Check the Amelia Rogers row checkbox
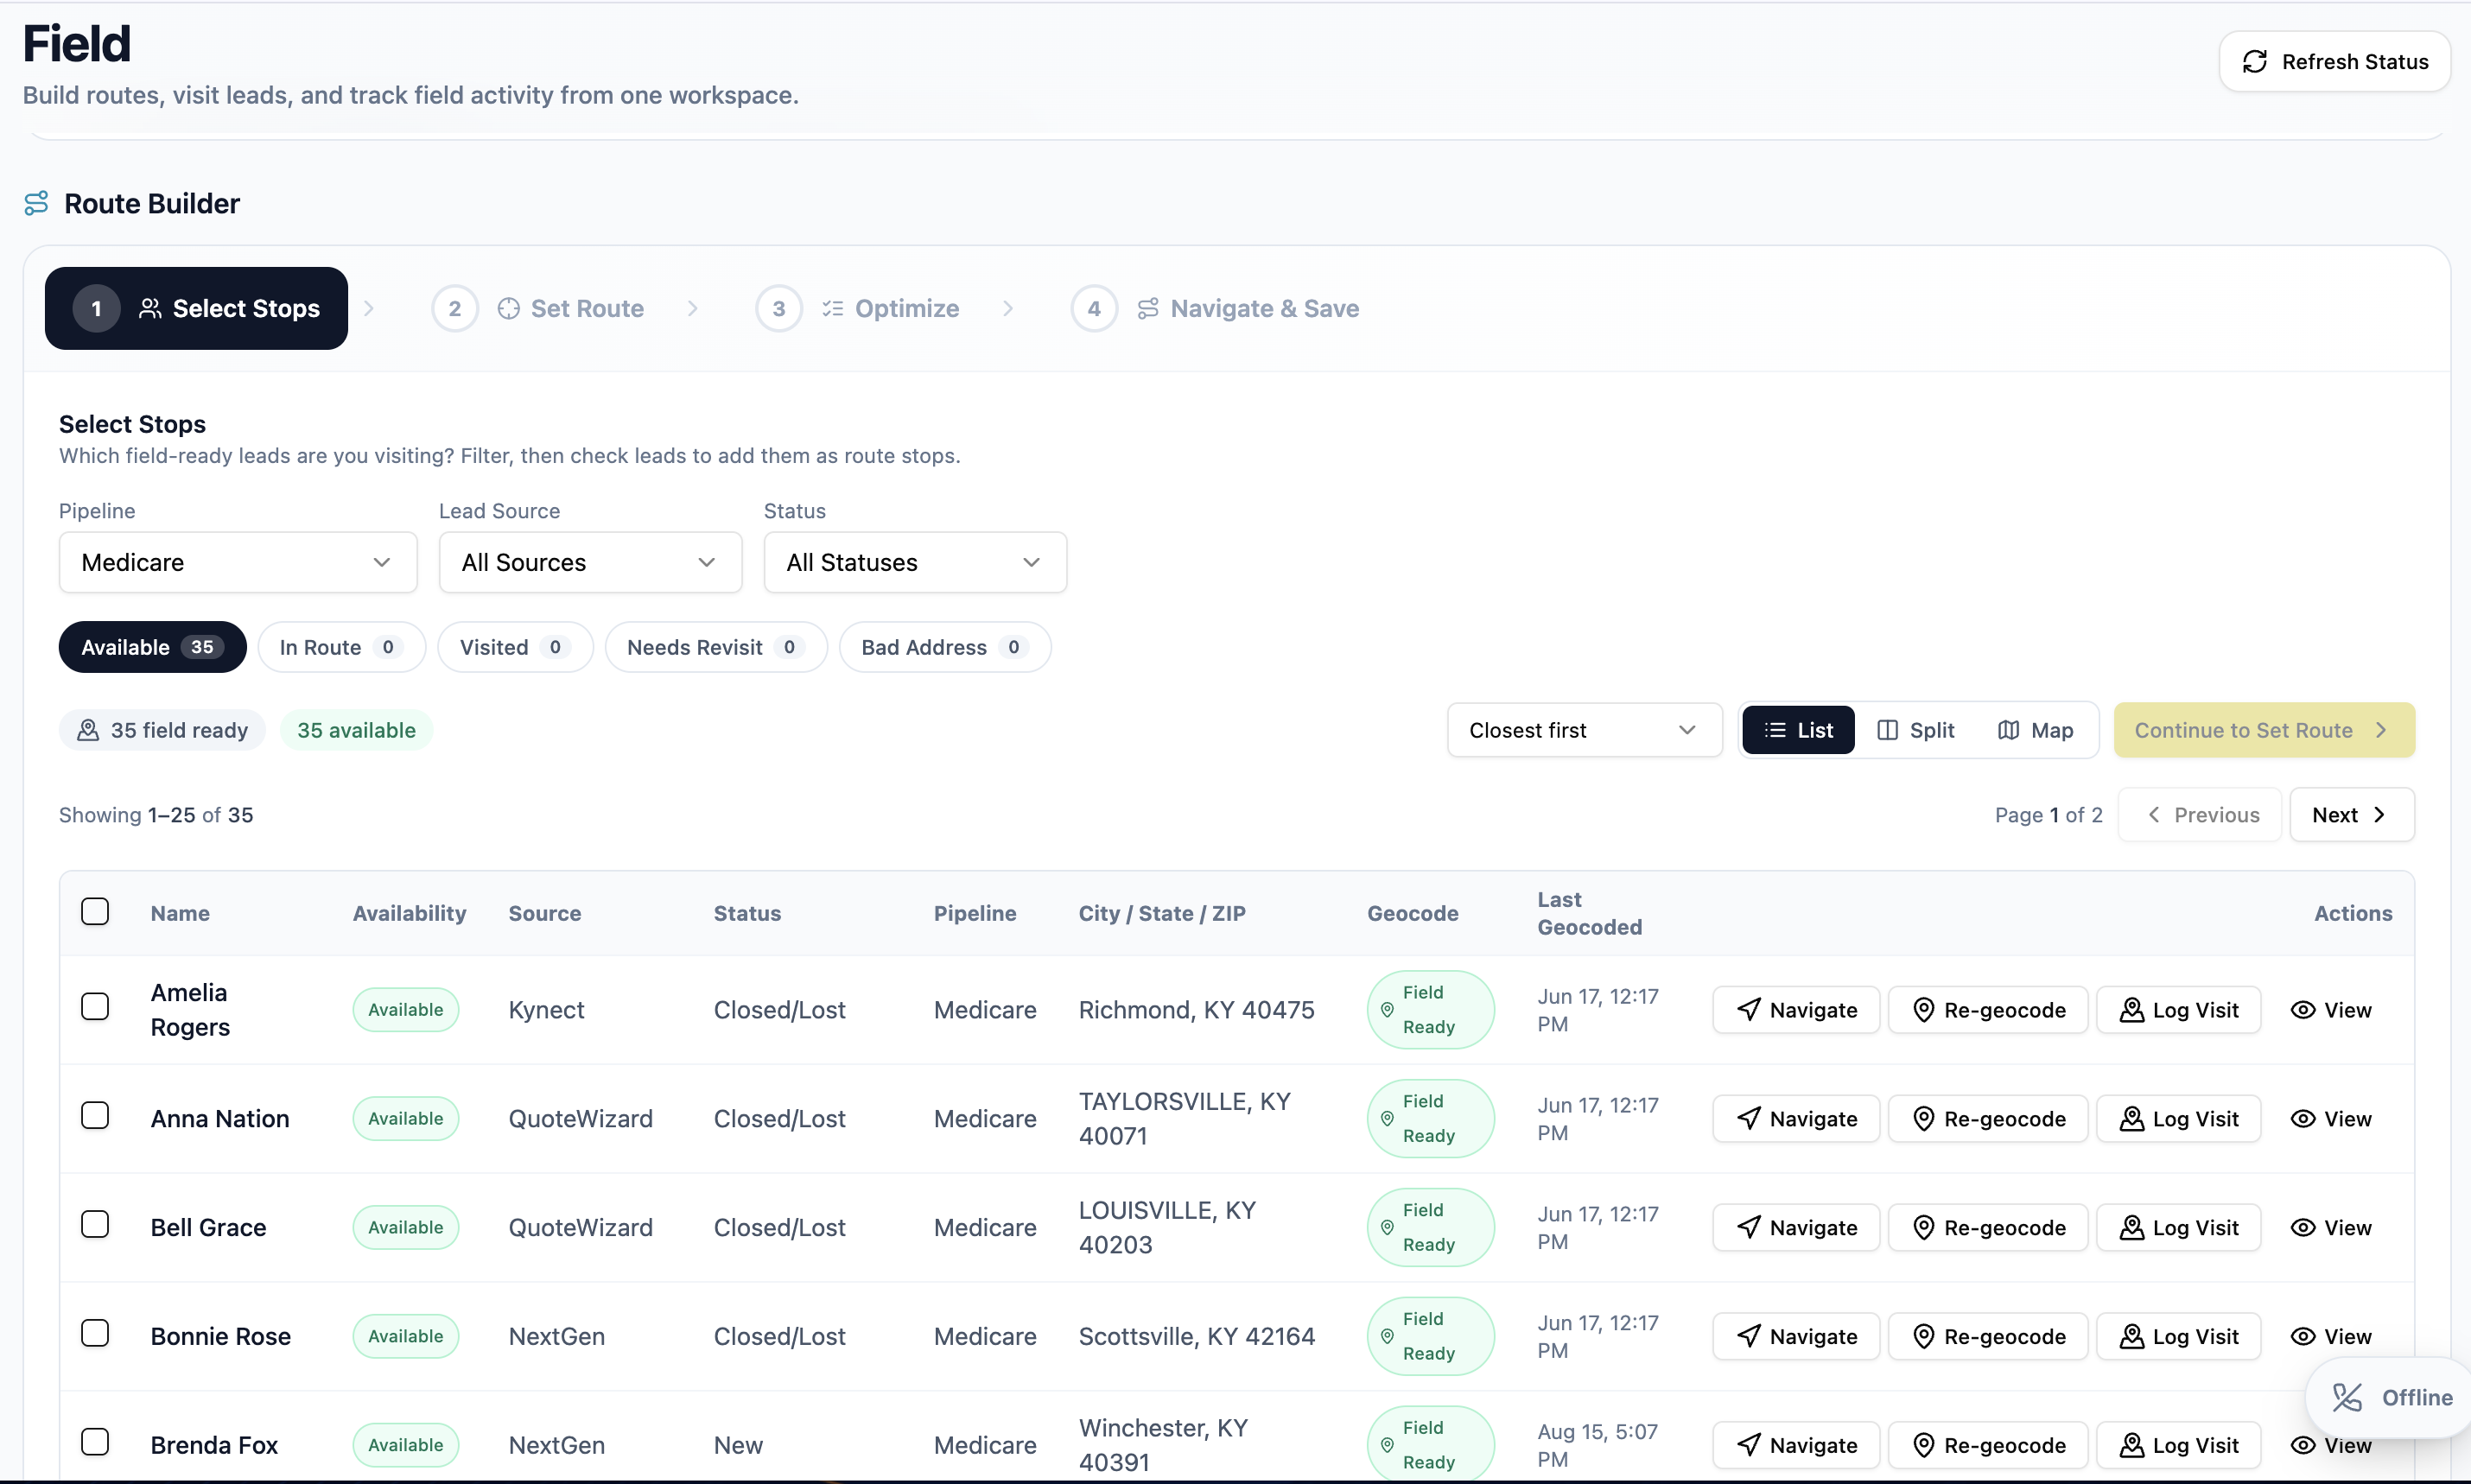Image resolution: width=2471 pixels, height=1484 pixels. click(x=95, y=1006)
